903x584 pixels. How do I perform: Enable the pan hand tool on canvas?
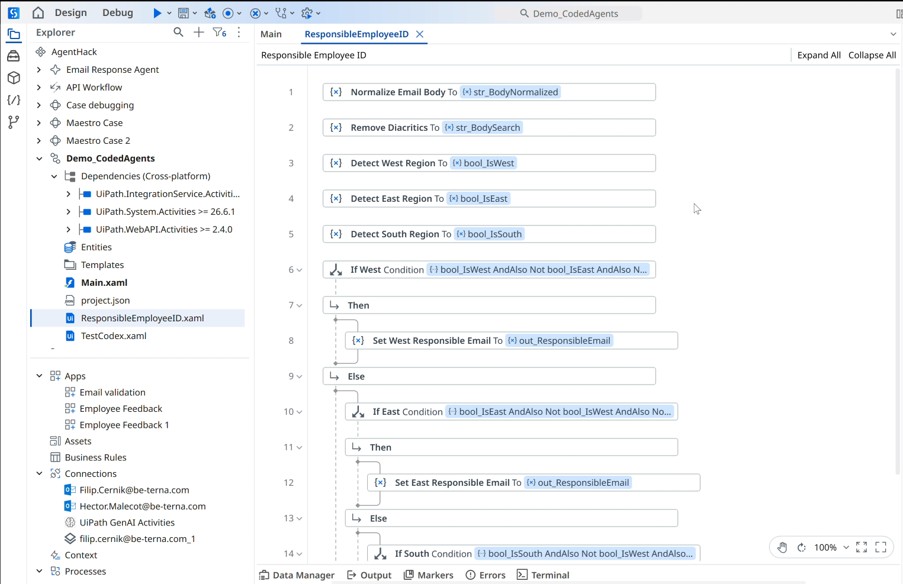[781, 547]
